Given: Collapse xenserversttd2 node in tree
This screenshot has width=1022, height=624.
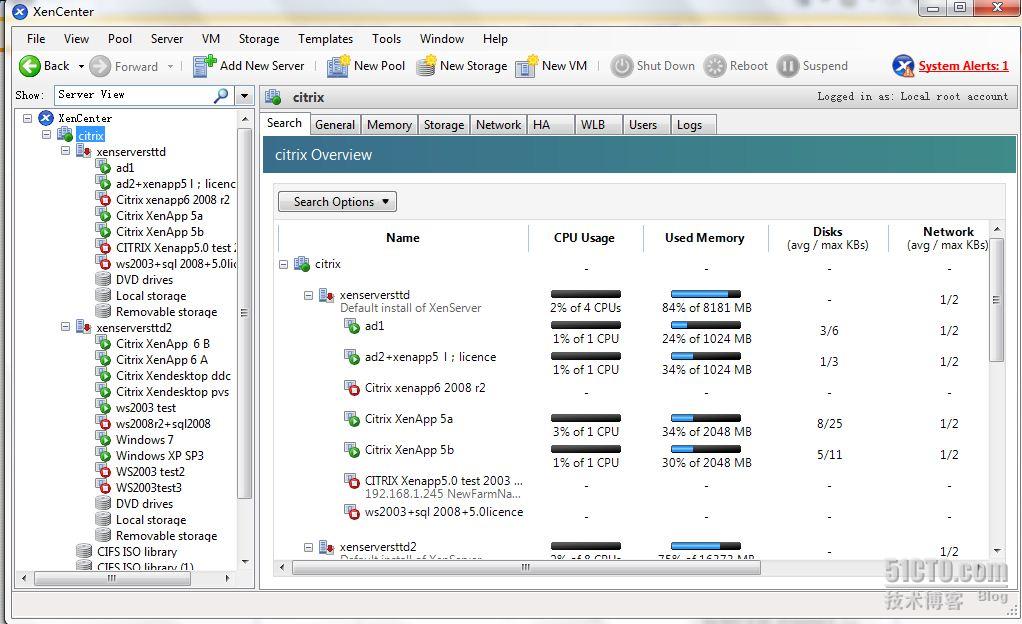Looking at the screenshot, I should (x=65, y=327).
